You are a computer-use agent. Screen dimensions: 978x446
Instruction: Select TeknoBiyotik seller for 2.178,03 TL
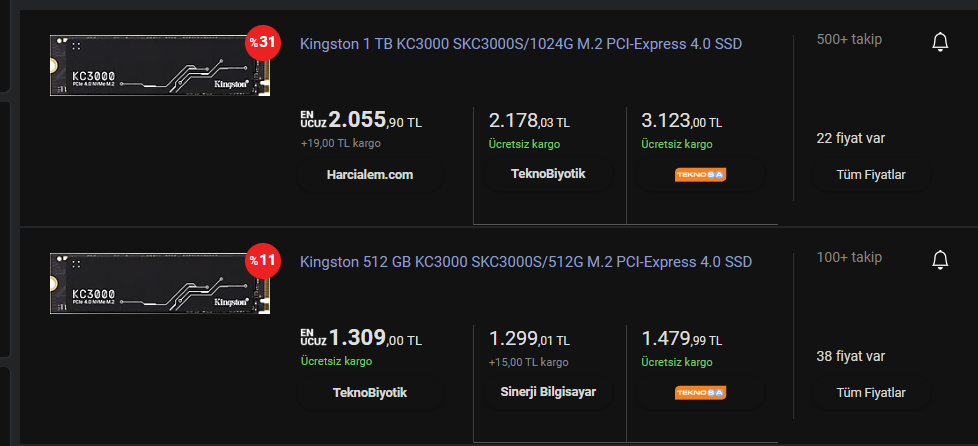click(548, 174)
